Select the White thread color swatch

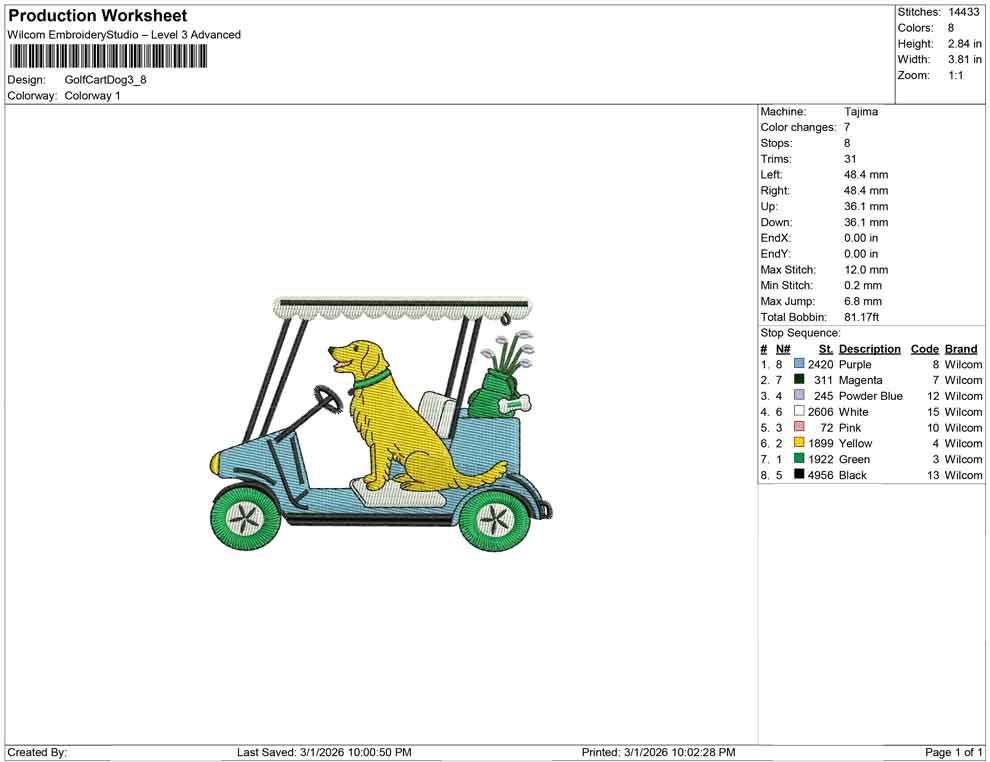[799, 411]
